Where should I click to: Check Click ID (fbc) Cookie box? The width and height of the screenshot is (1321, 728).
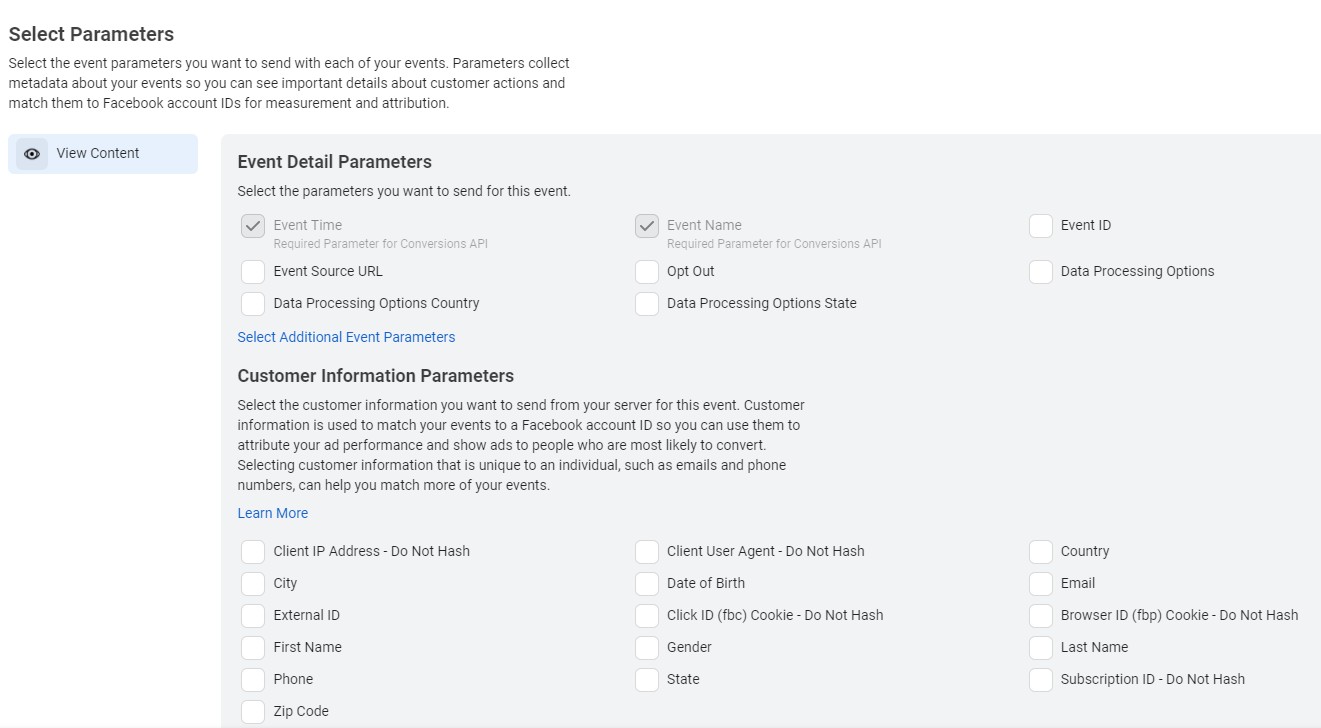point(647,616)
